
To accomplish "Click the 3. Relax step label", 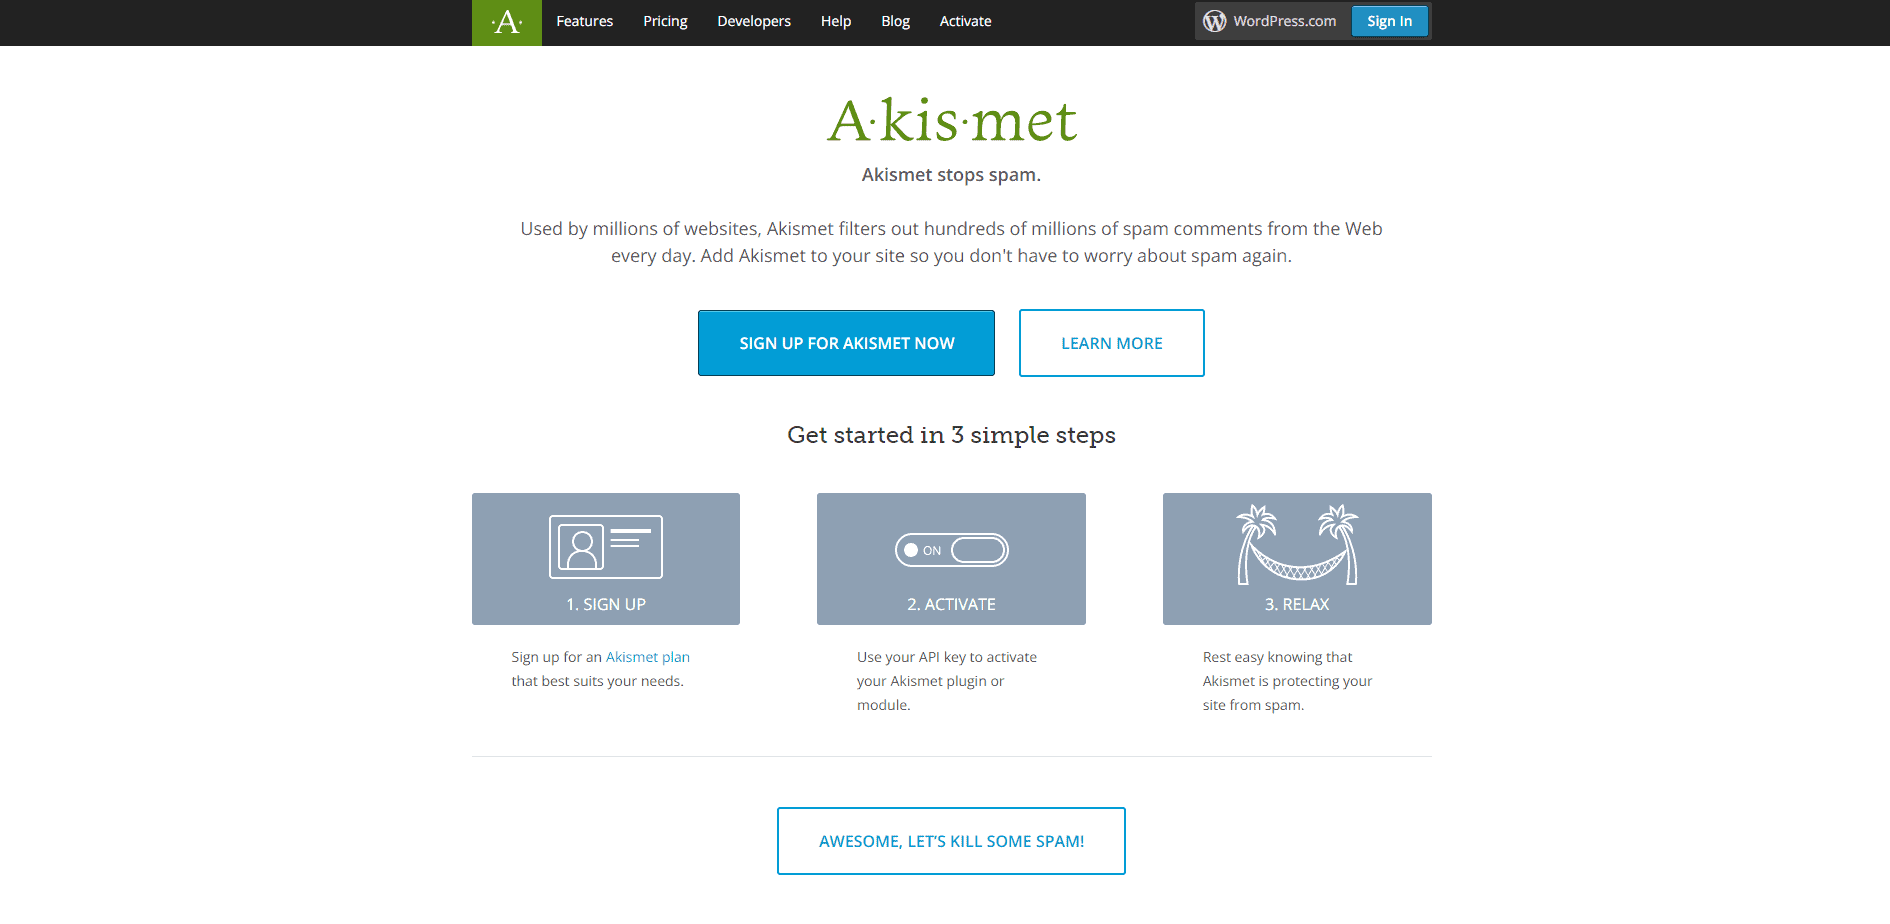I will point(1297,604).
